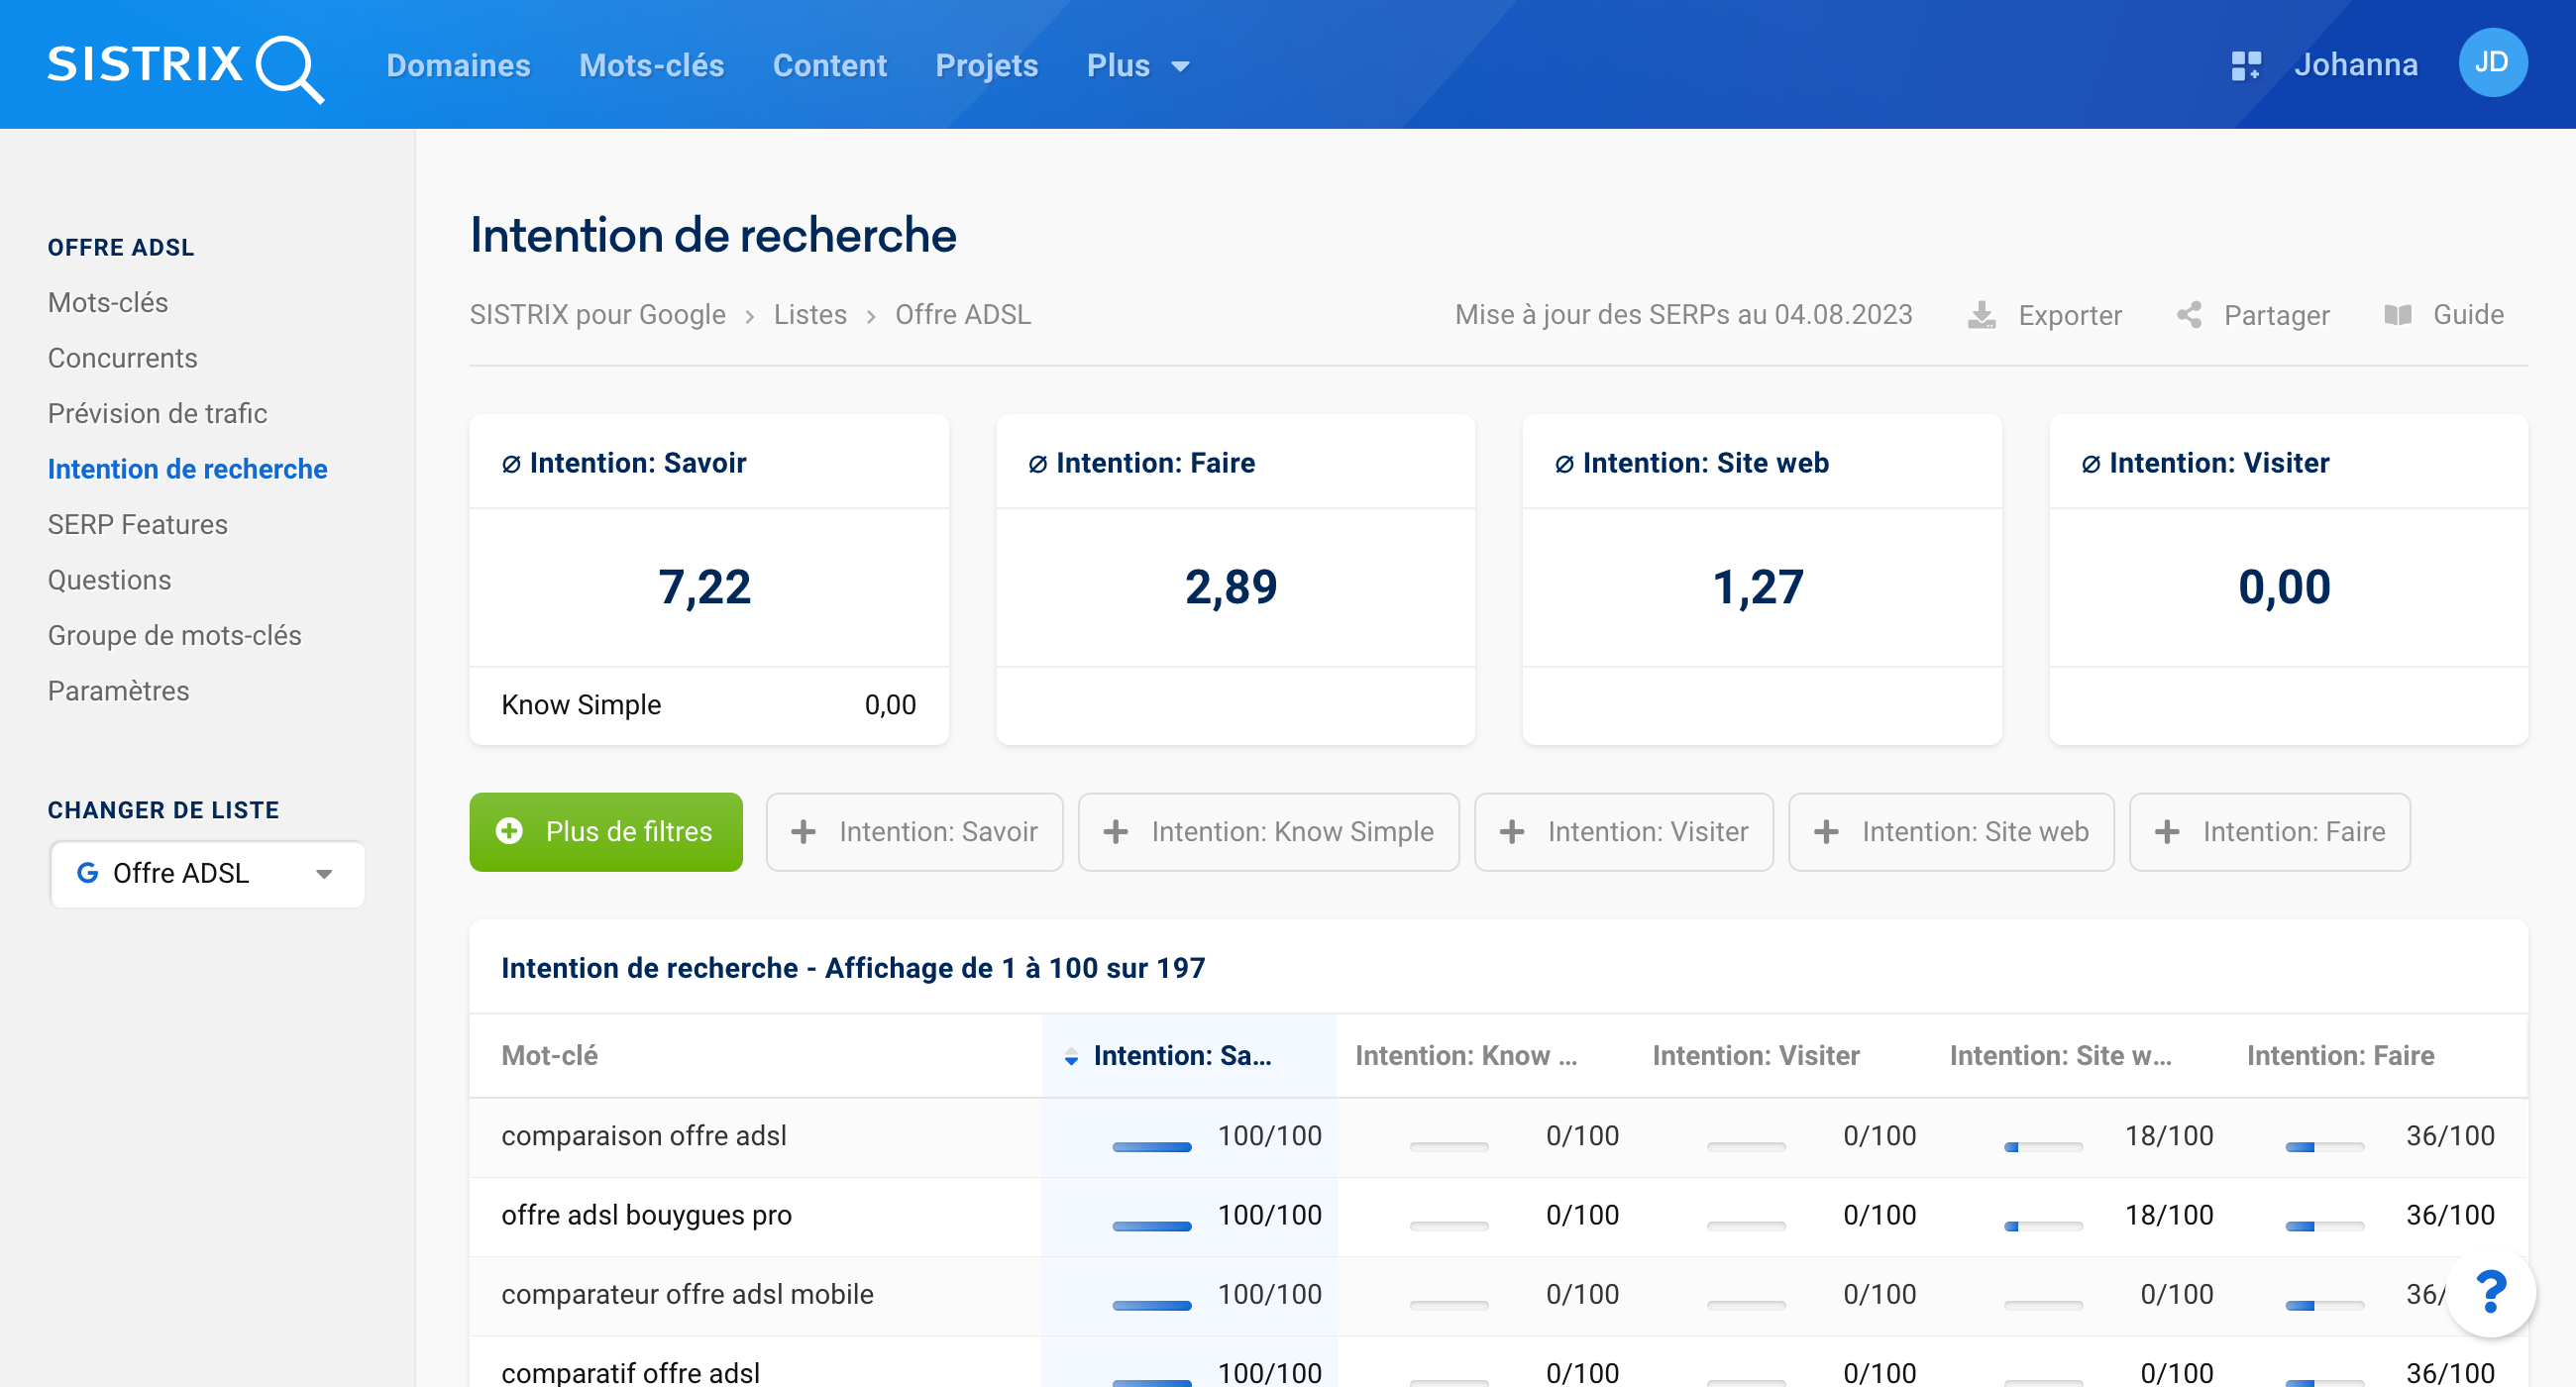Click plus icon on Intention: Savoir filter
This screenshot has width=2576, height=1387.
coord(803,831)
